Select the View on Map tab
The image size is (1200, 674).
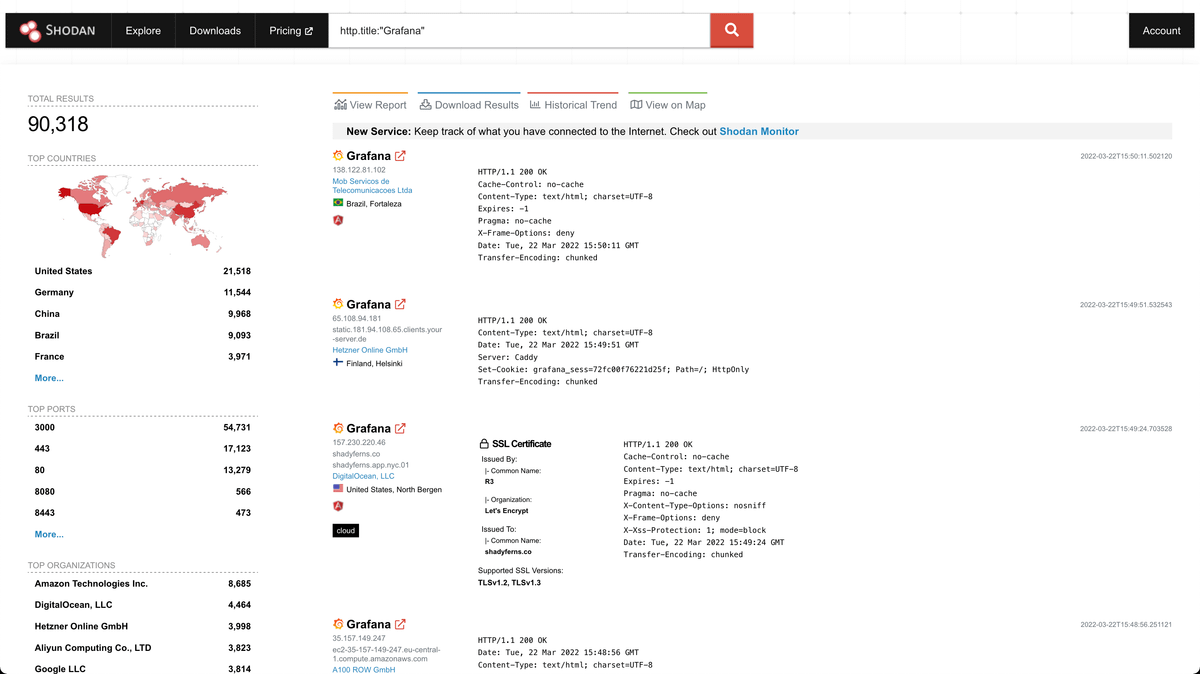[x=667, y=105]
